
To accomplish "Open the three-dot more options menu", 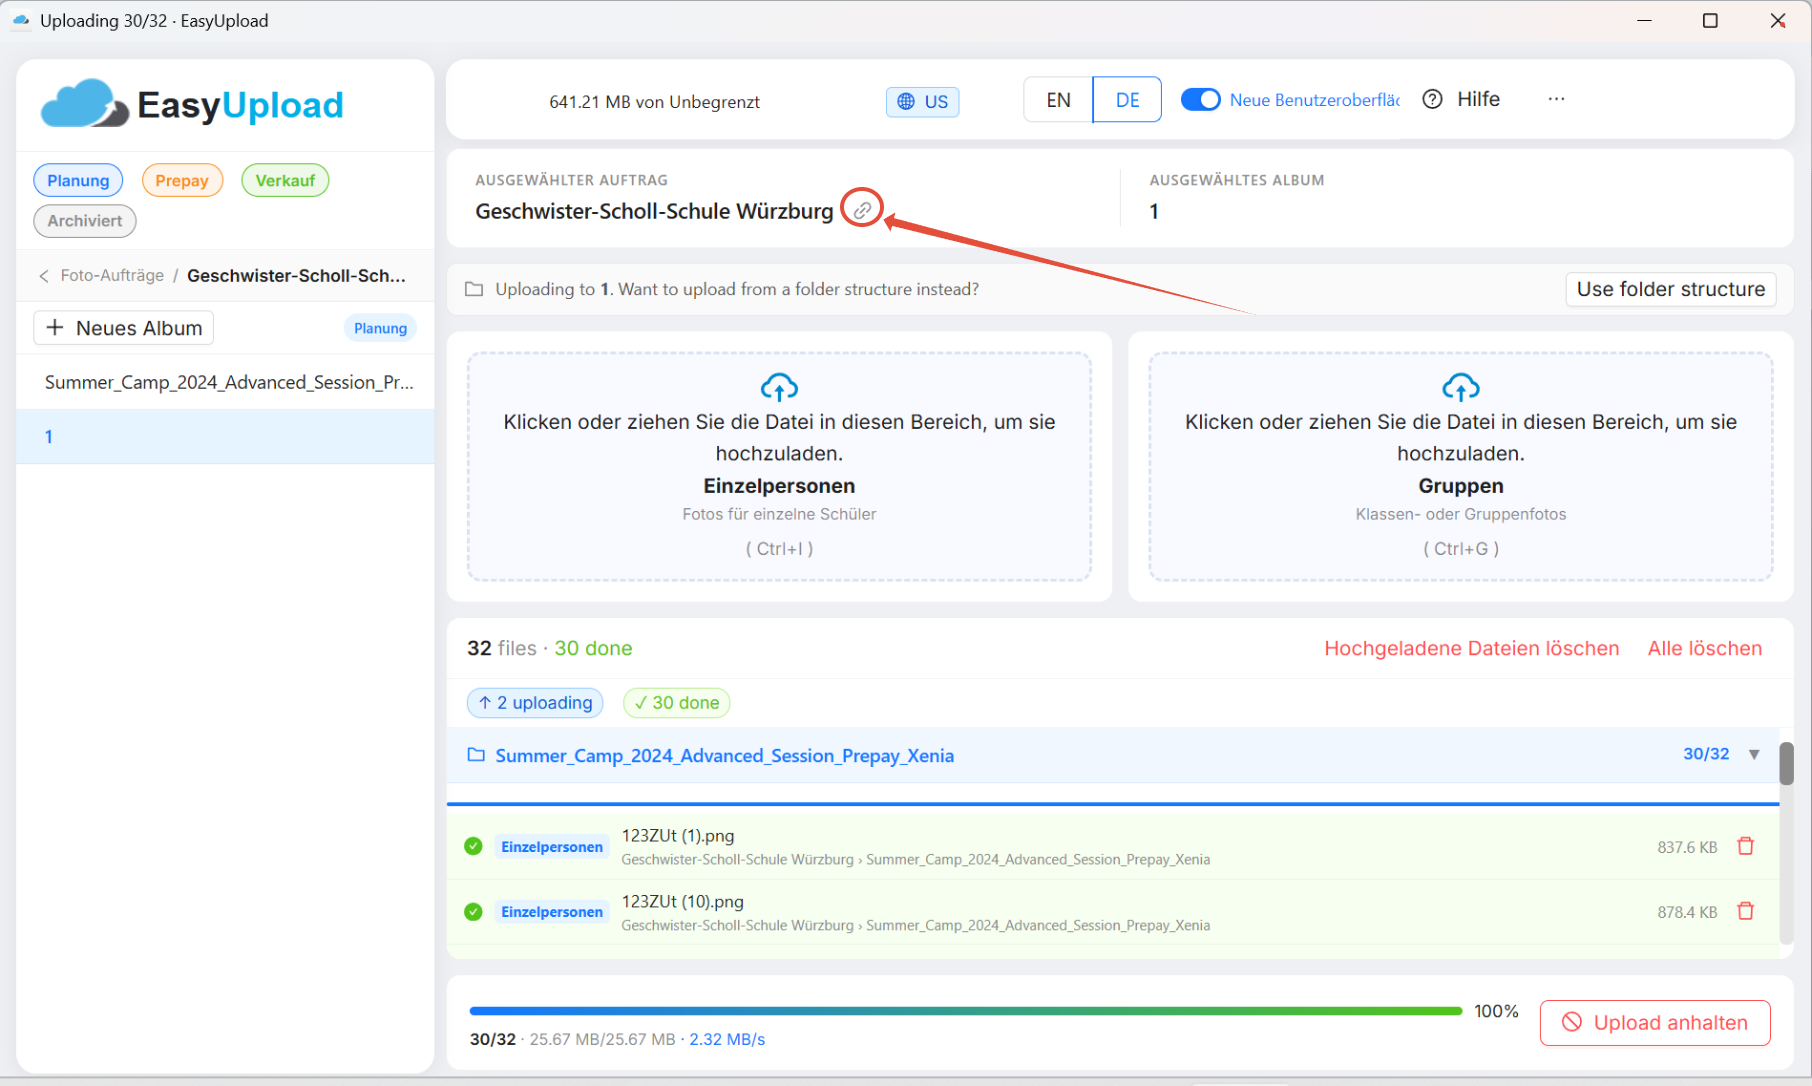I will tap(1556, 99).
